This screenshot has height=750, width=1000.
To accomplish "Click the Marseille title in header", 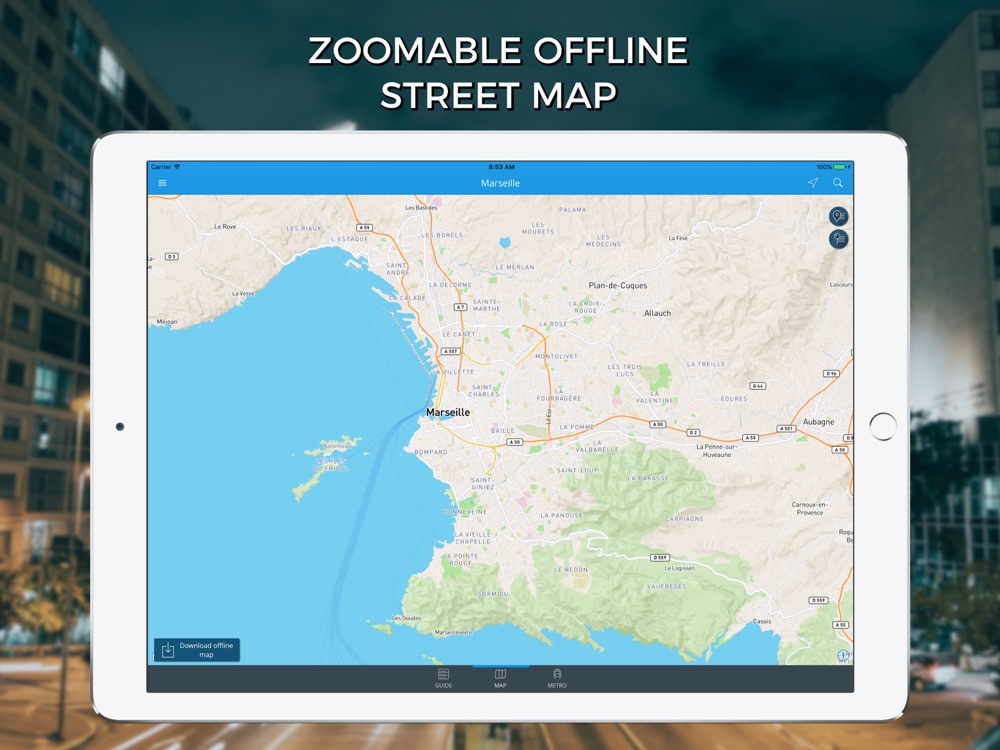I will tap(501, 183).
